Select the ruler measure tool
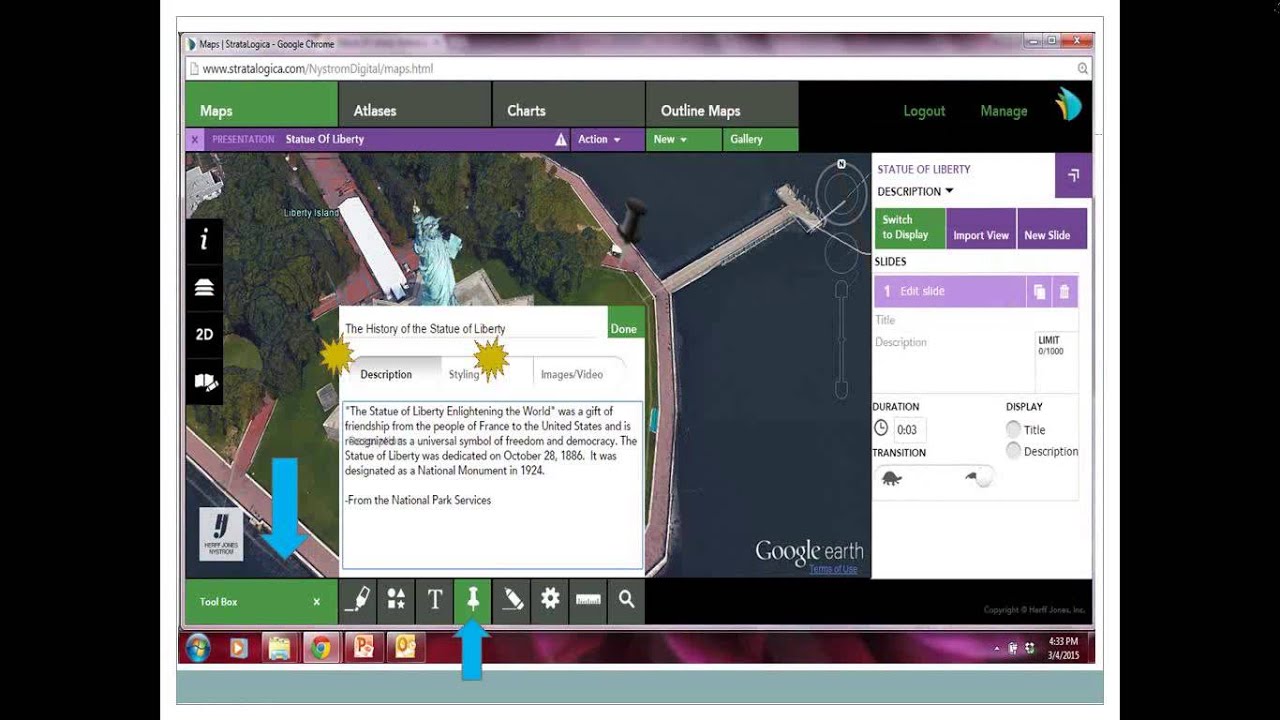Screen dimensions: 1280x720 point(588,600)
